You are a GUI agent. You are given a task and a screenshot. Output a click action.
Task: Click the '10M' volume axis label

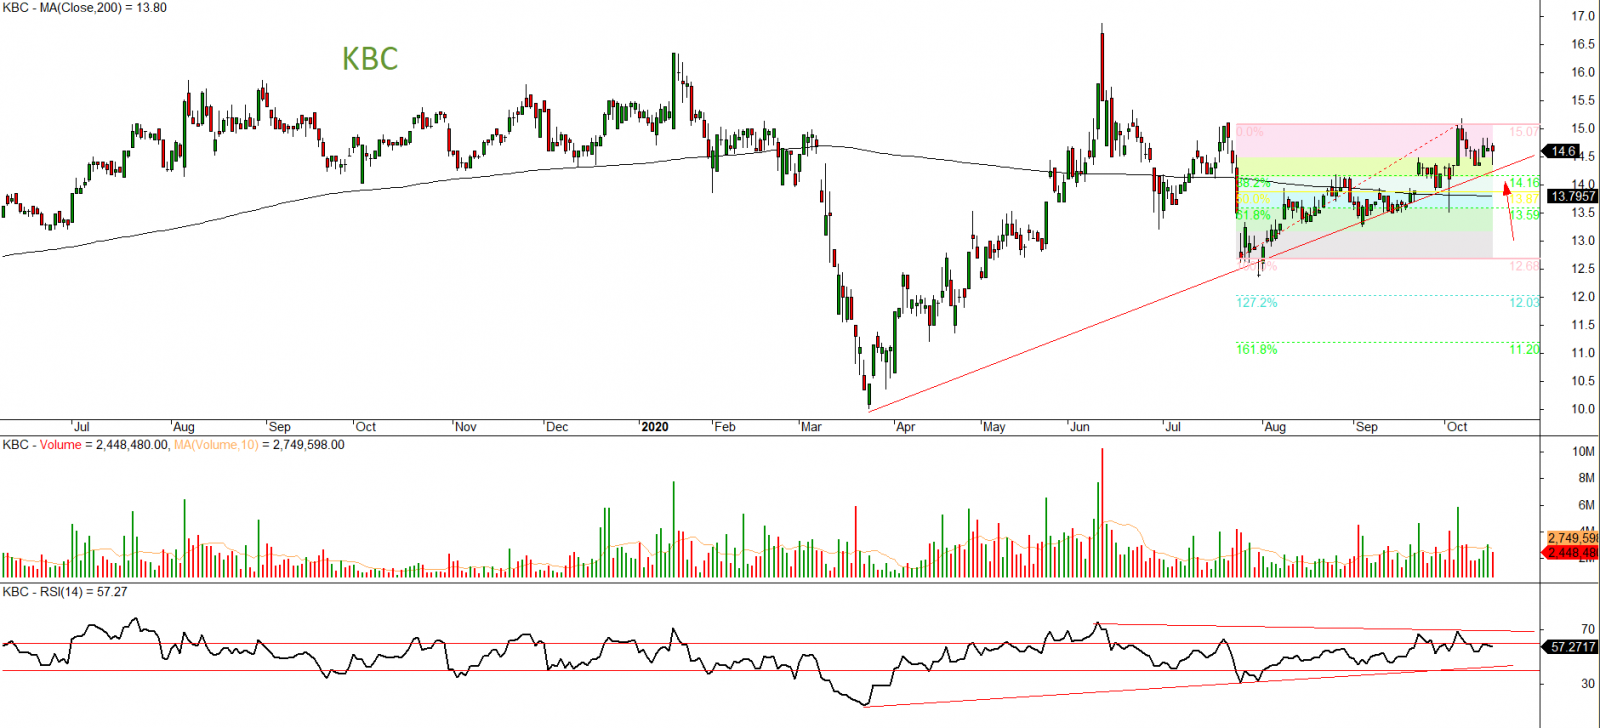tap(1584, 452)
